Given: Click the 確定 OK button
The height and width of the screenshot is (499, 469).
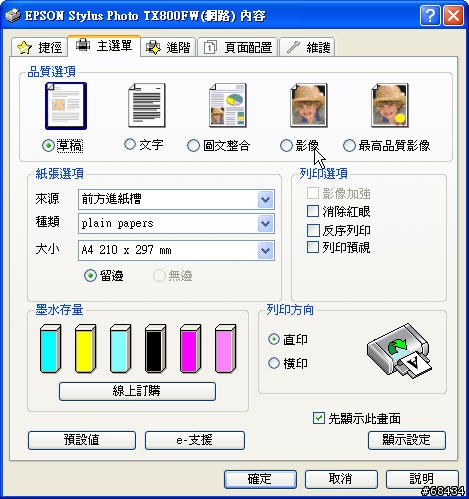Looking at the screenshot, I should click(260, 479).
